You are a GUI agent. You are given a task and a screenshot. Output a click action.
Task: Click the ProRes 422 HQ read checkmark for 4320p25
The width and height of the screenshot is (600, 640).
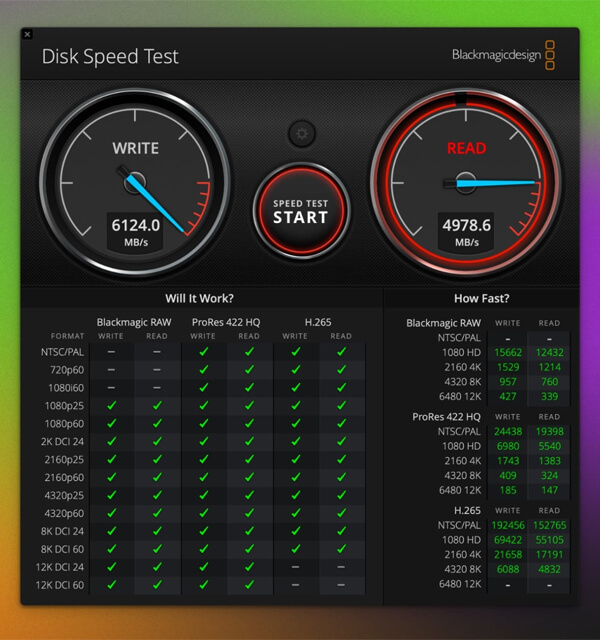[249, 495]
